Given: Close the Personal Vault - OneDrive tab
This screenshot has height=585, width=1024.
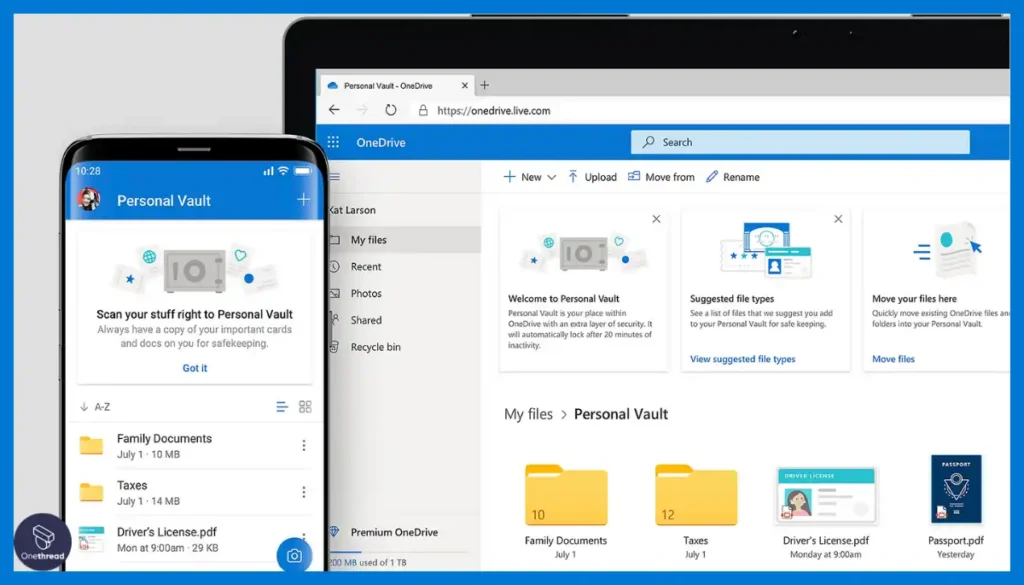Looking at the screenshot, I should pos(465,86).
